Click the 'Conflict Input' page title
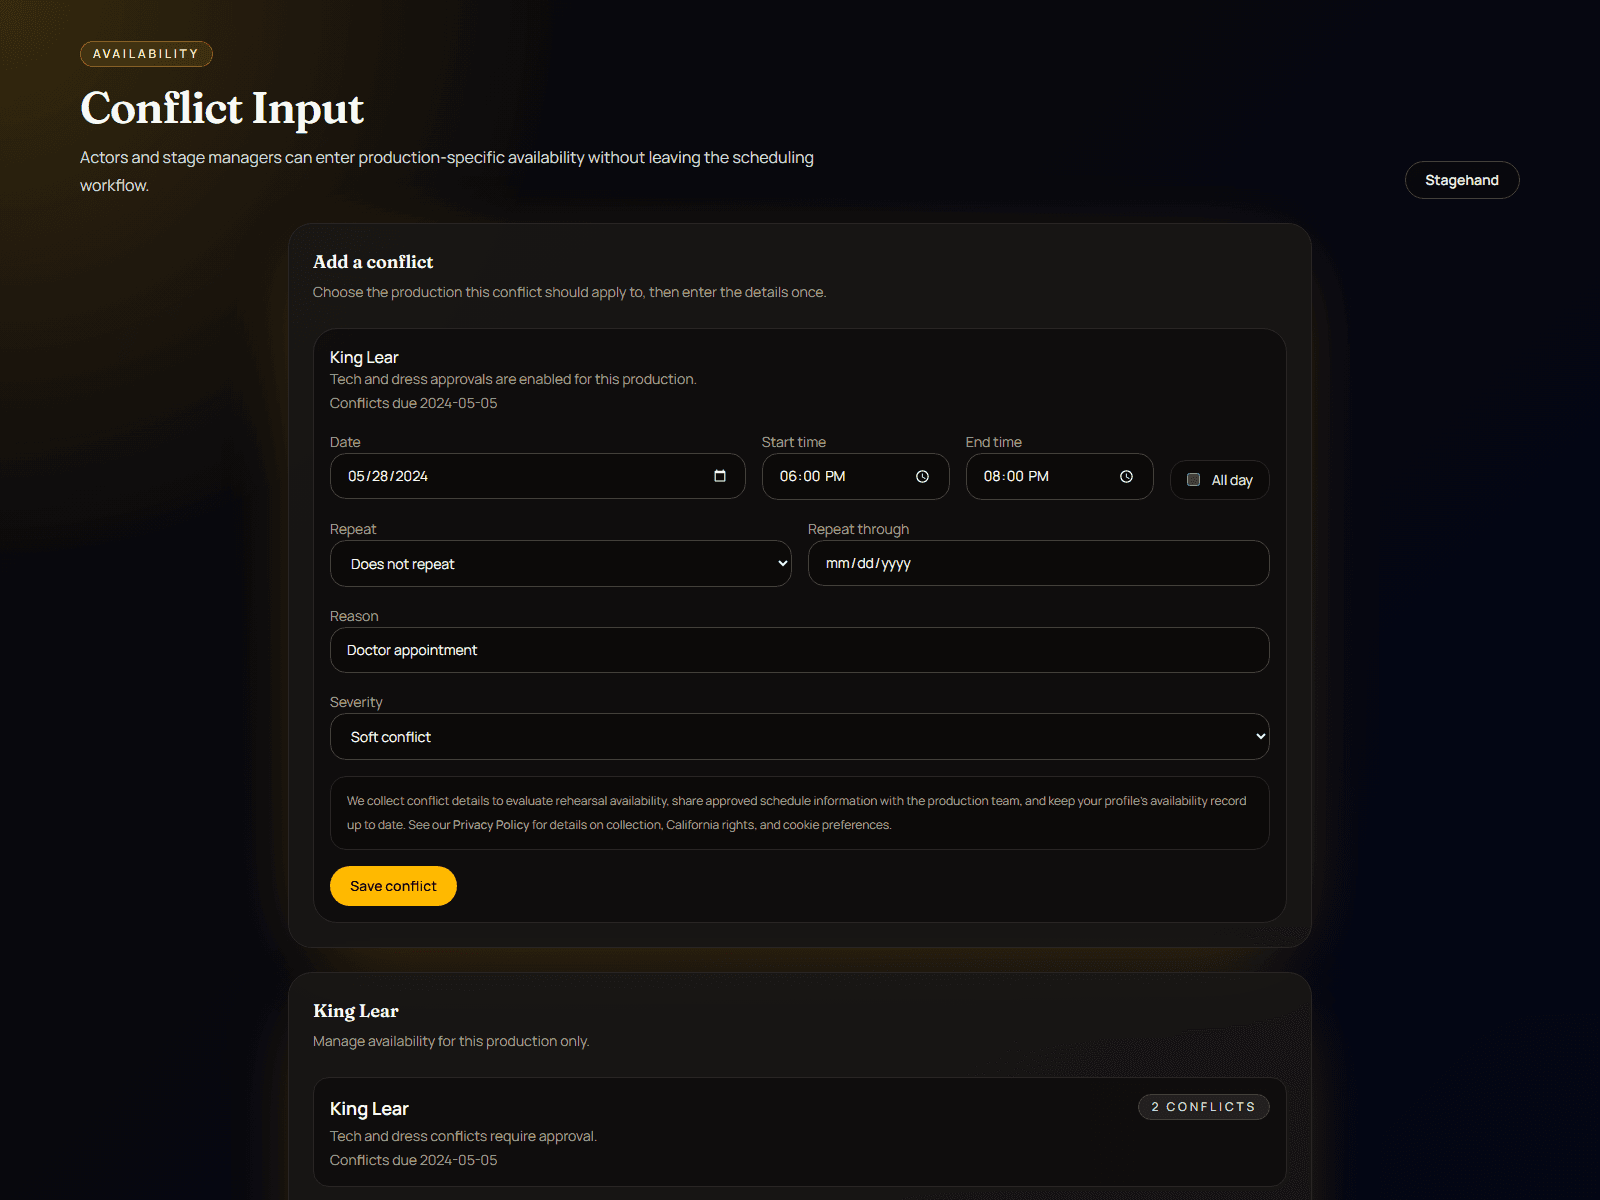 [222, 108]
